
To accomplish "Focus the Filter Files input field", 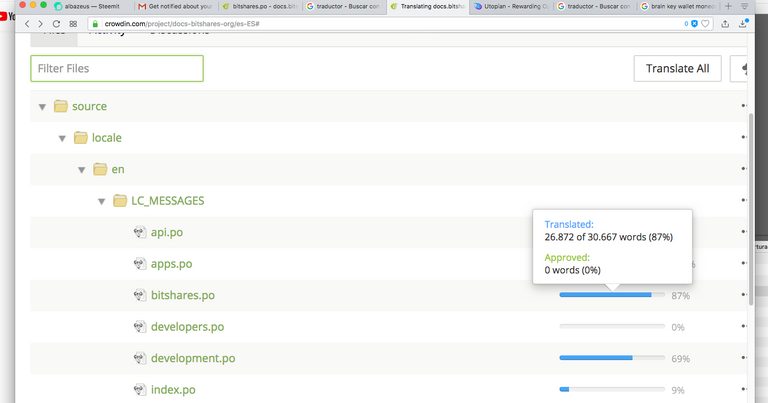I will [117, 69].
